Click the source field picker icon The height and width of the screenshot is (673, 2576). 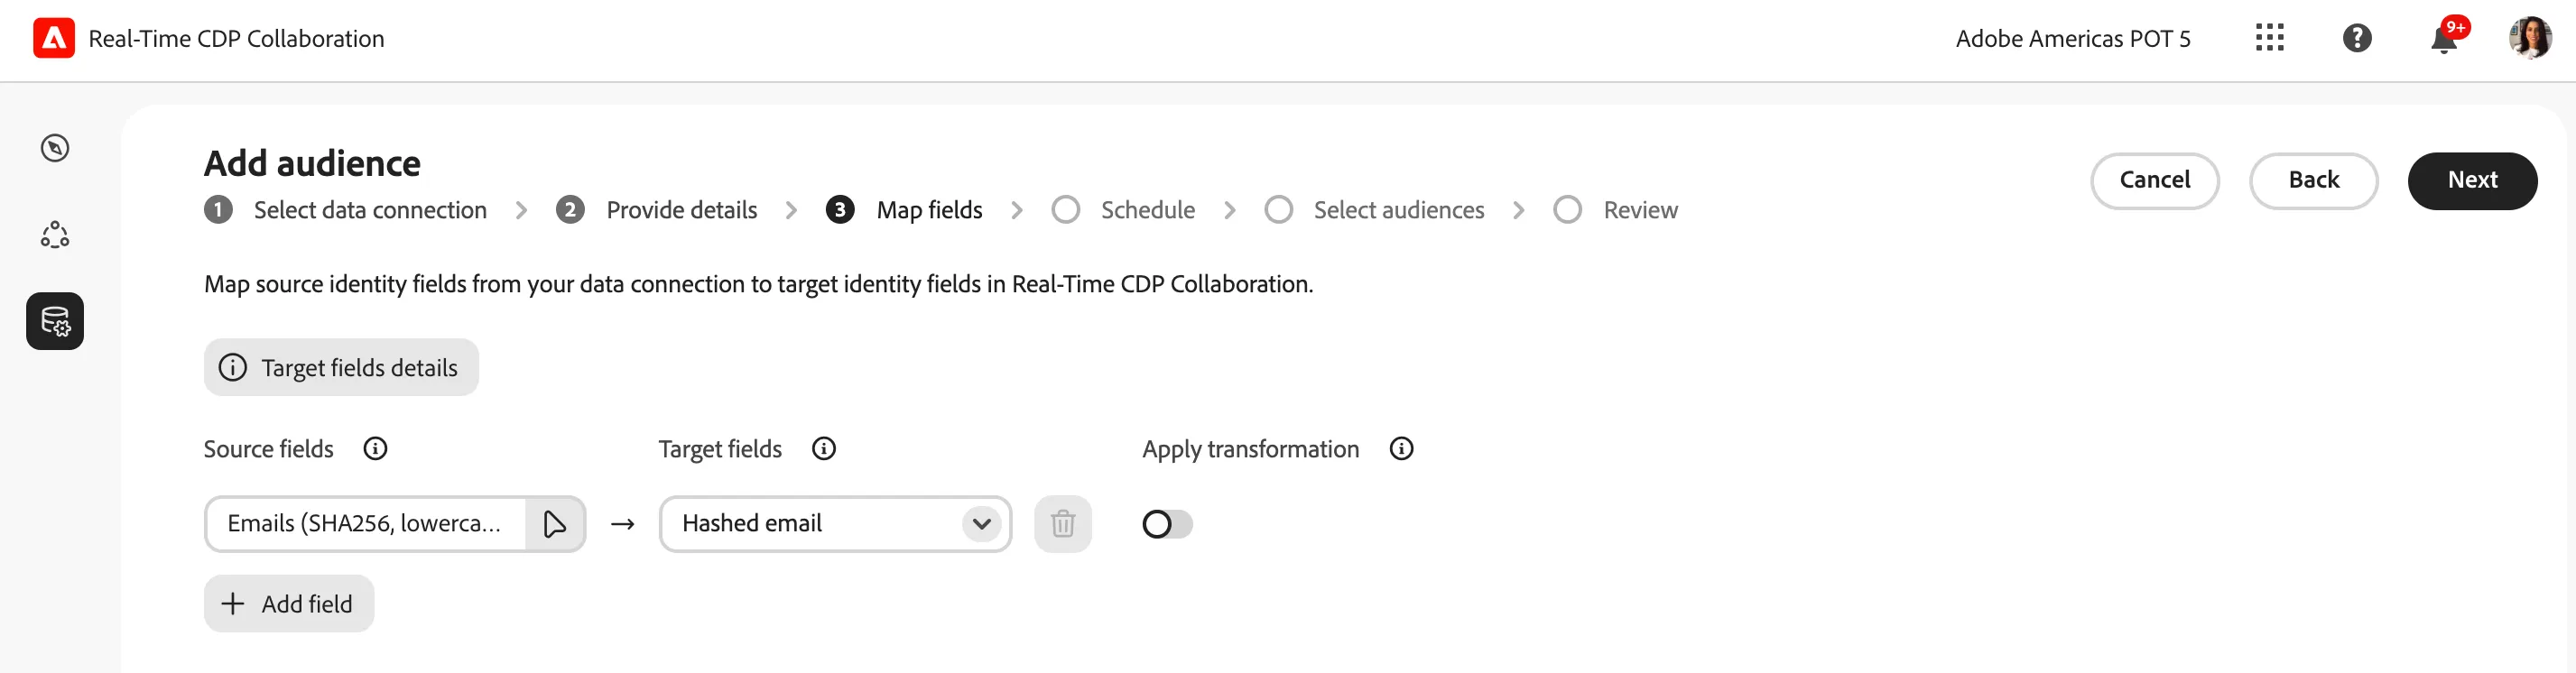(x=555, y=524)
